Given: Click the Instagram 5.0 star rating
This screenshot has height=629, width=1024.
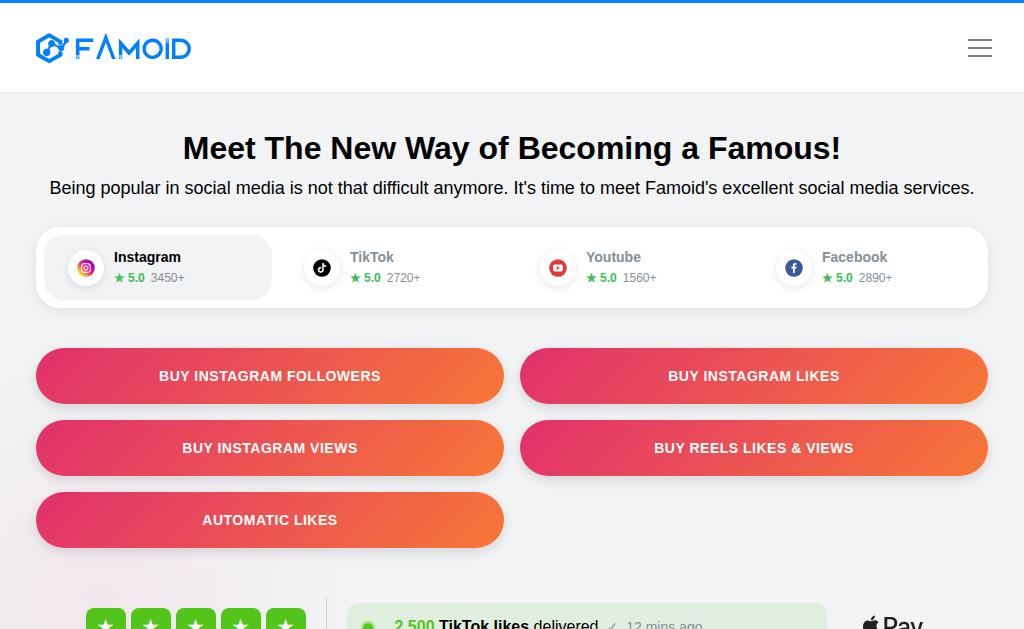Looking at the screenshot, I should (x=129, y=278).
